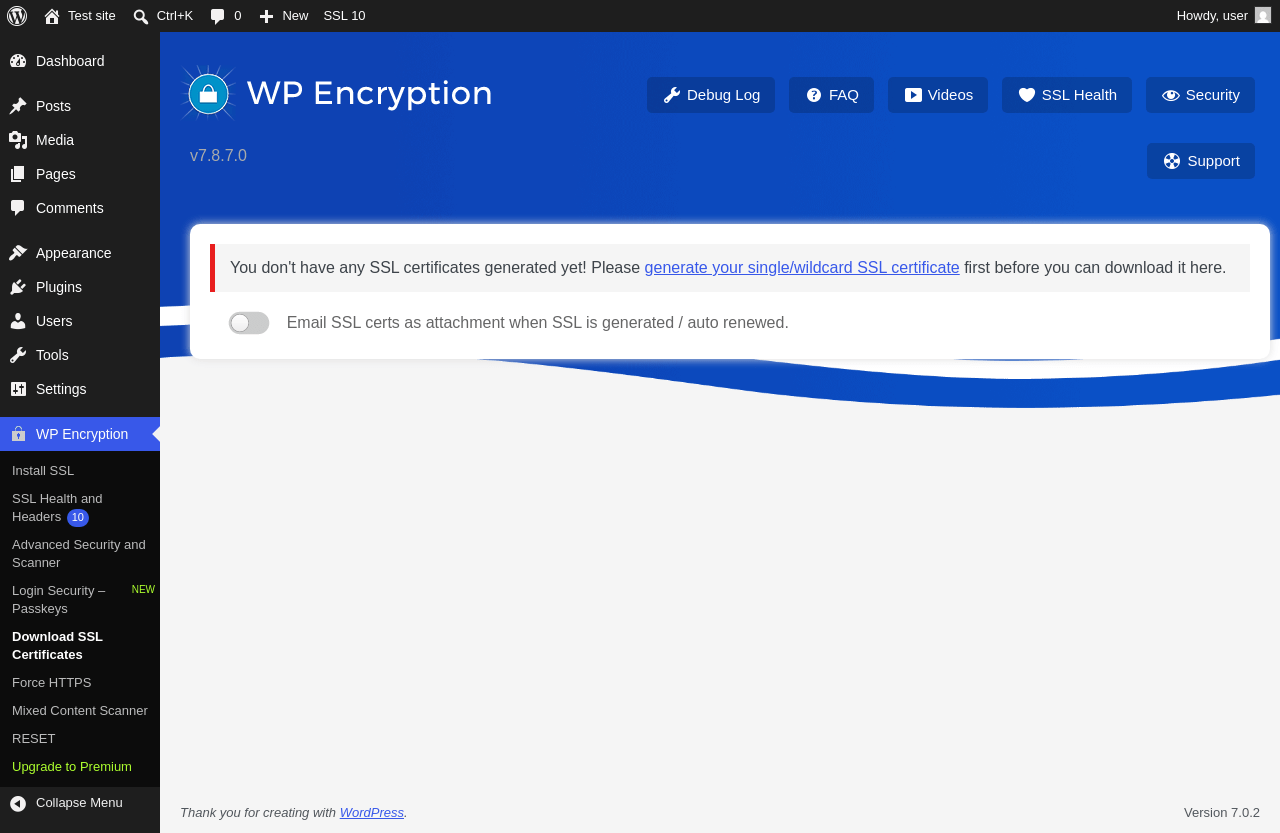The width and height of the screenshot is (1280, 833).
Task: Click the user avatar next to Howdy
Action: [x=1263, y=15]
